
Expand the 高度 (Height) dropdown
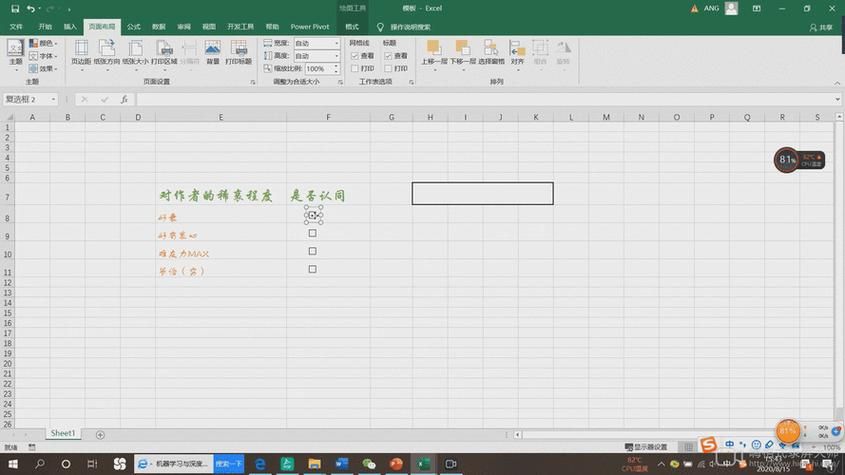(336, 56)
